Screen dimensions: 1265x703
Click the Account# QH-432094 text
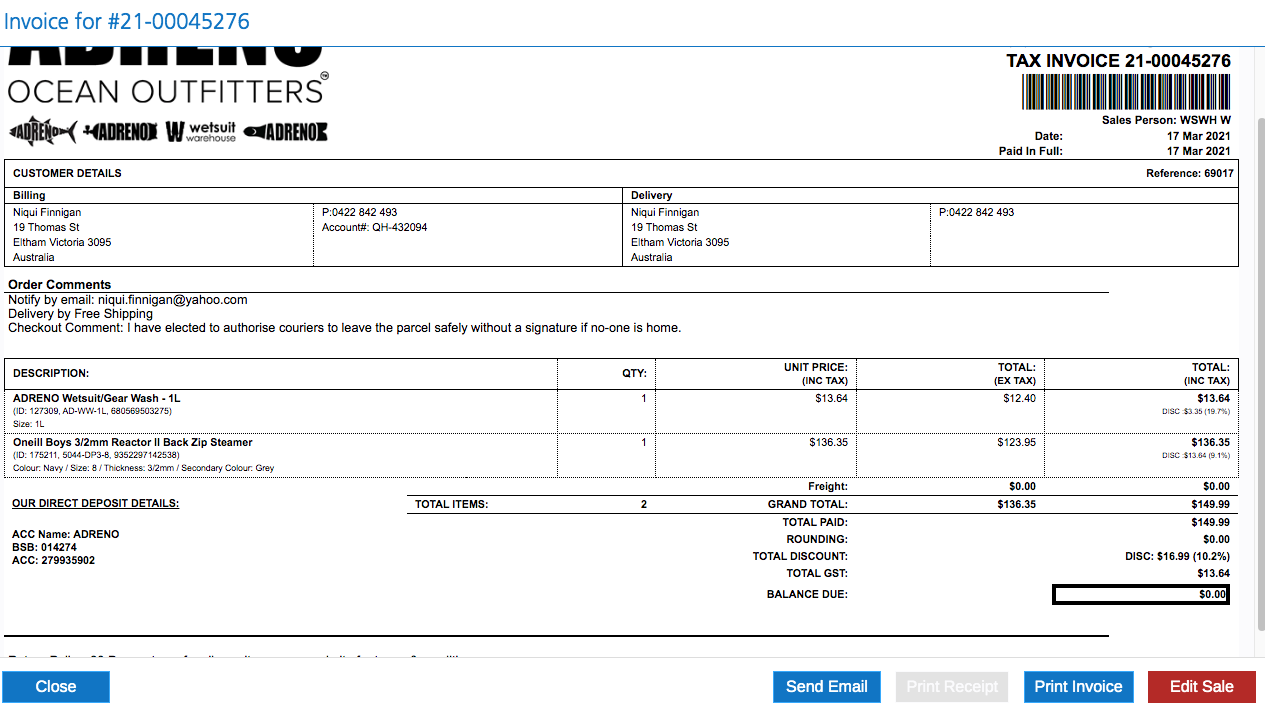coord(374,227)
